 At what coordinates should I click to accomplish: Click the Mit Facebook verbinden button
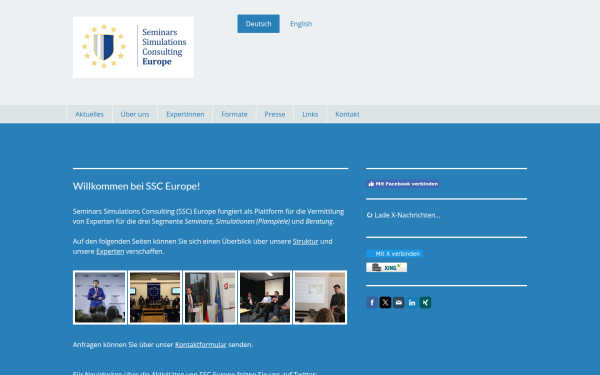pos(403,184)
